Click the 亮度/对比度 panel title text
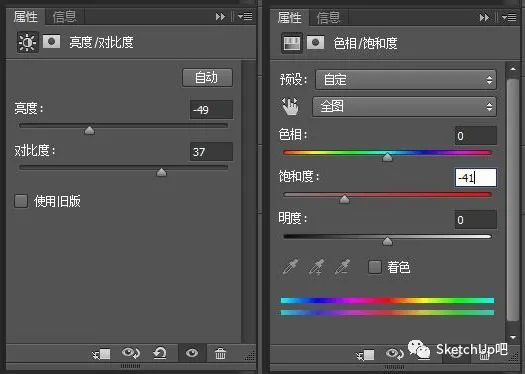525x374 pixels. click(101, 42)
